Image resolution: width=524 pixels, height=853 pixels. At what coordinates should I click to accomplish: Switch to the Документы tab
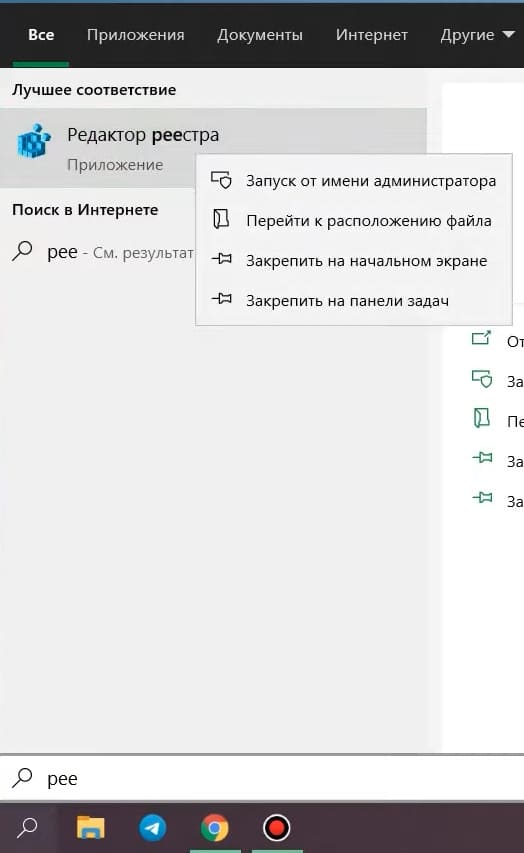(260, 35)
